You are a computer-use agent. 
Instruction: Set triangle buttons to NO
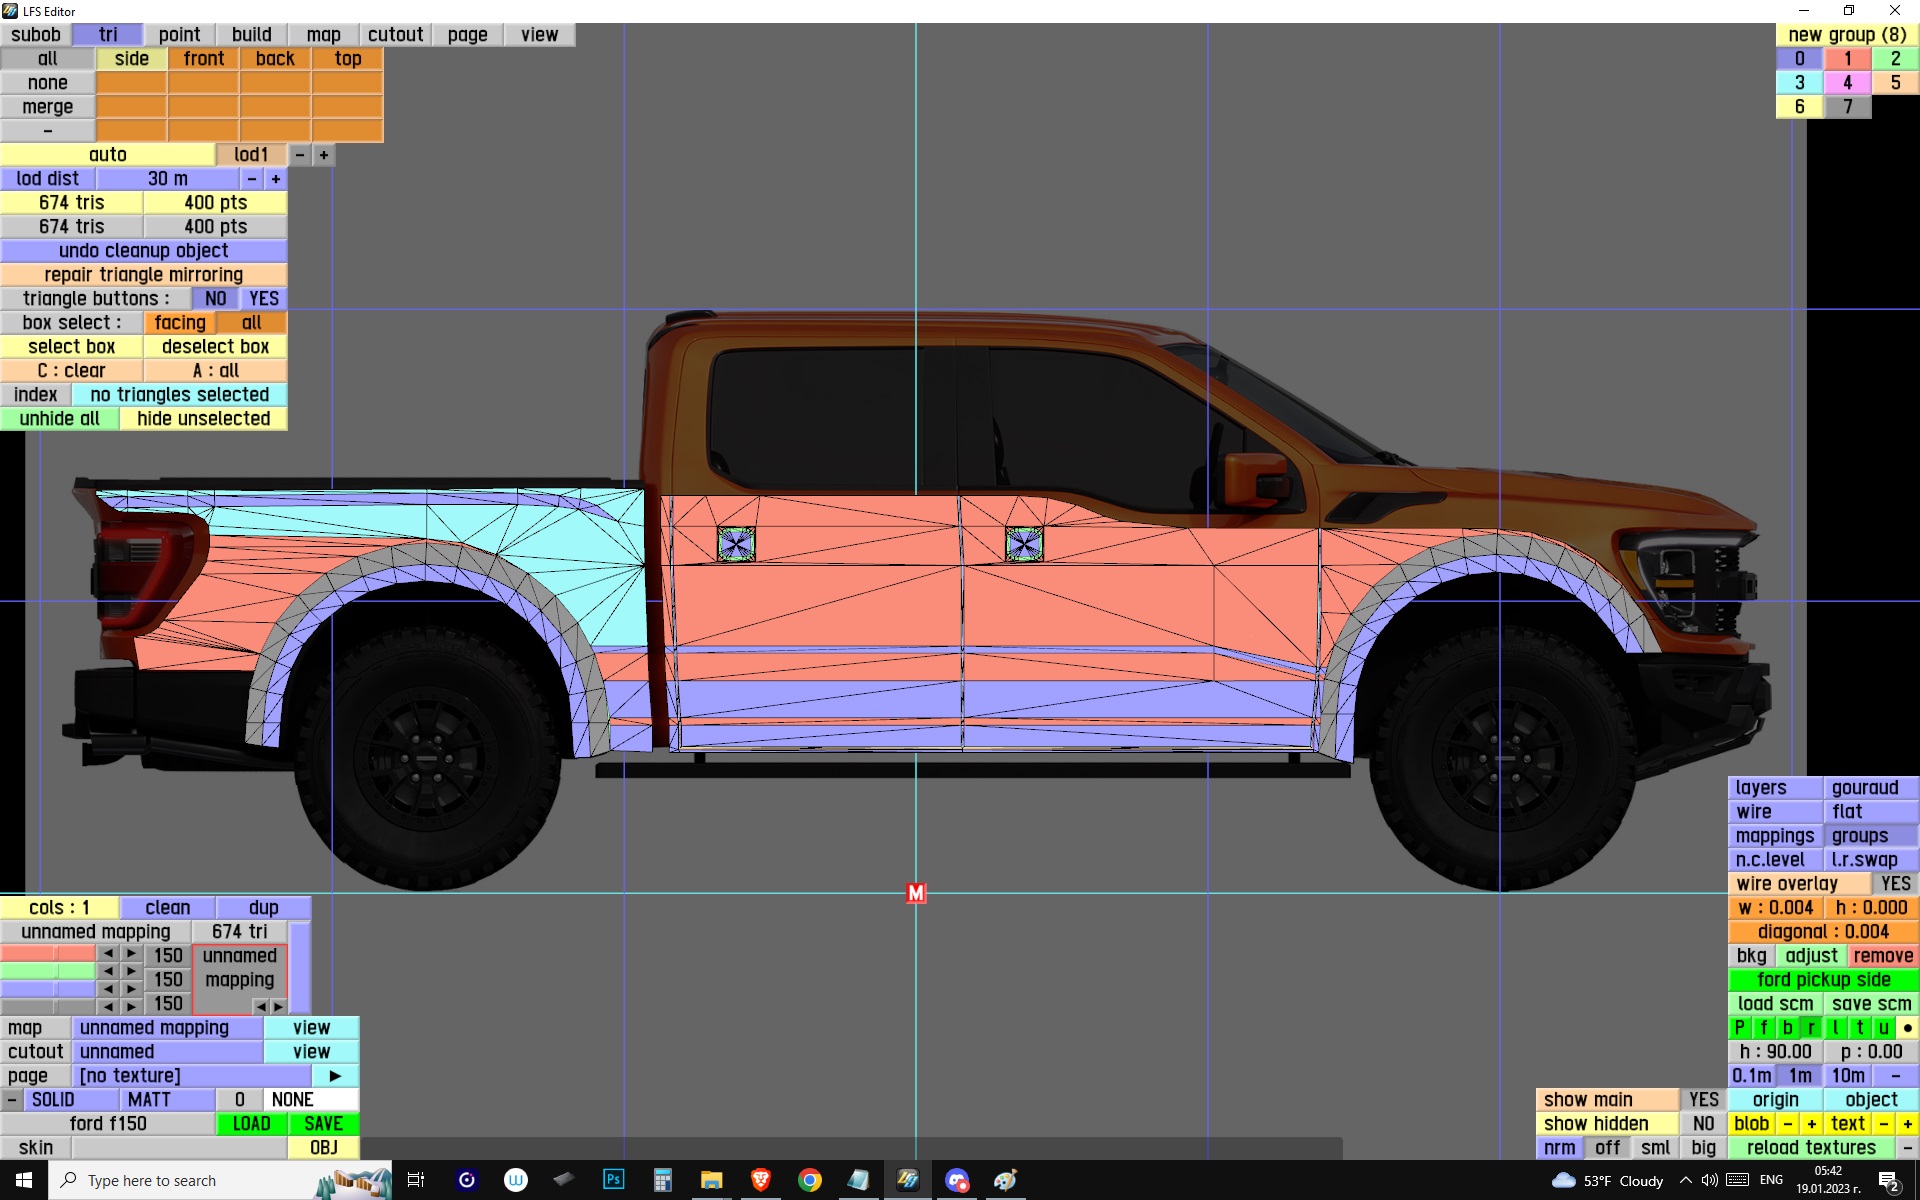point(215,299)
